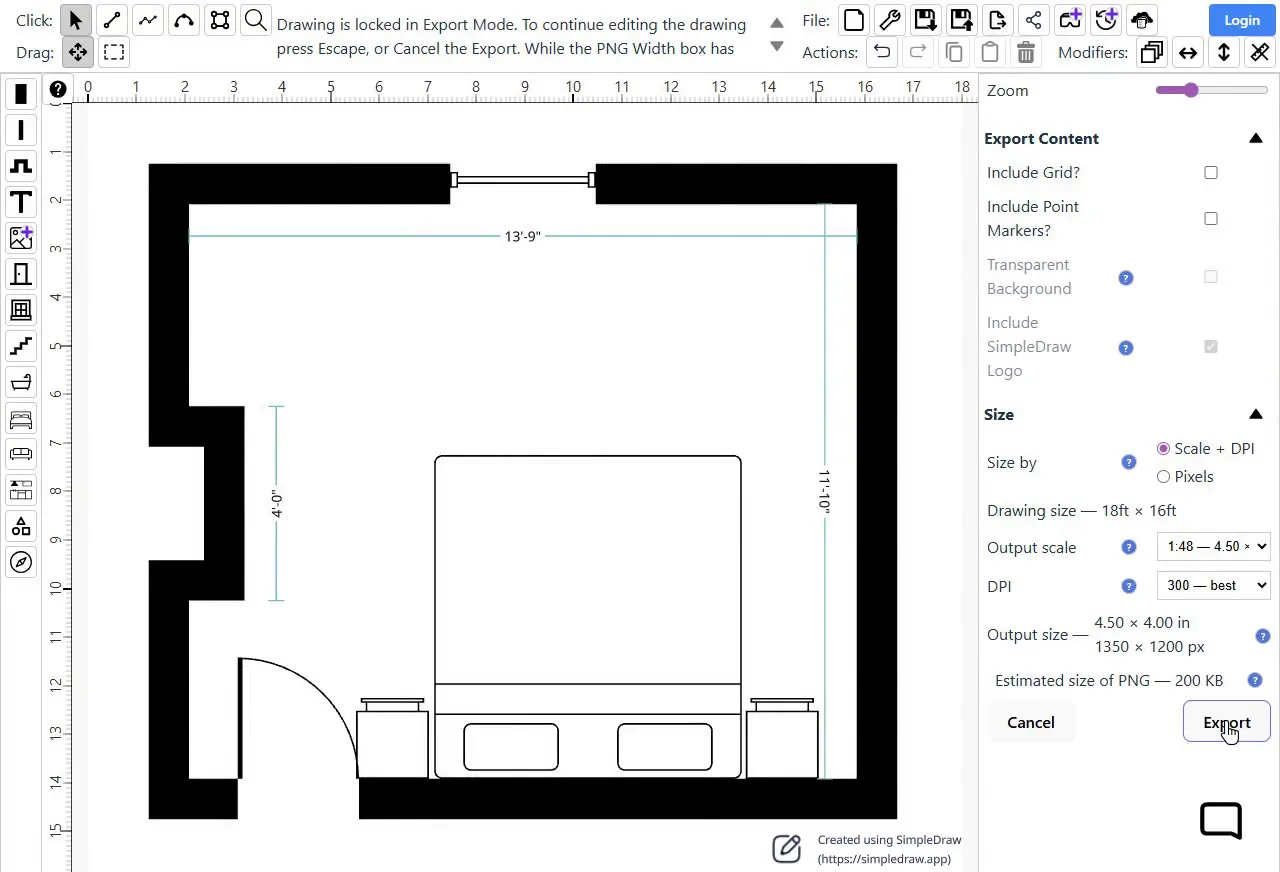Open the bed furniture tool
The image size is (1280, 872).
click(21, 418)
